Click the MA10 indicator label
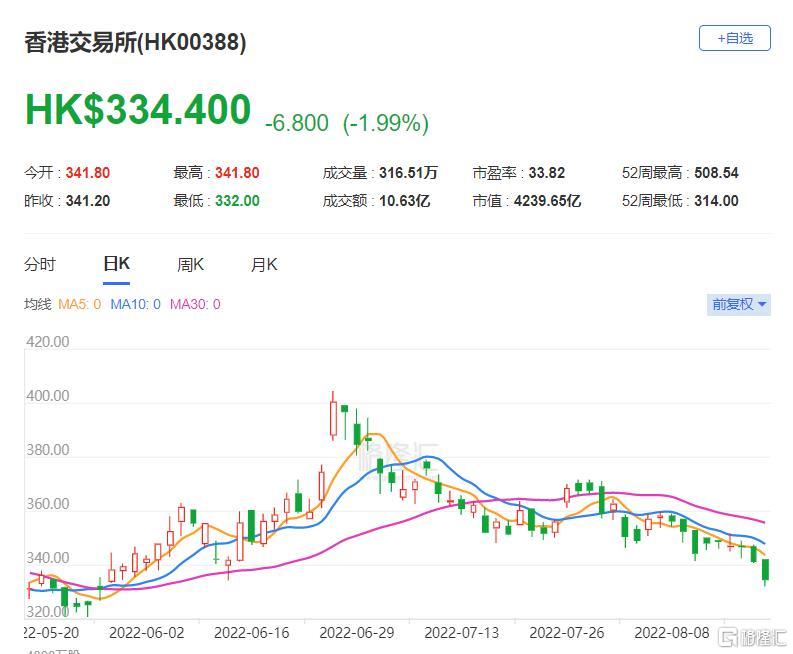The height and width of the screenshot is (654, 793). pos(135,304)
